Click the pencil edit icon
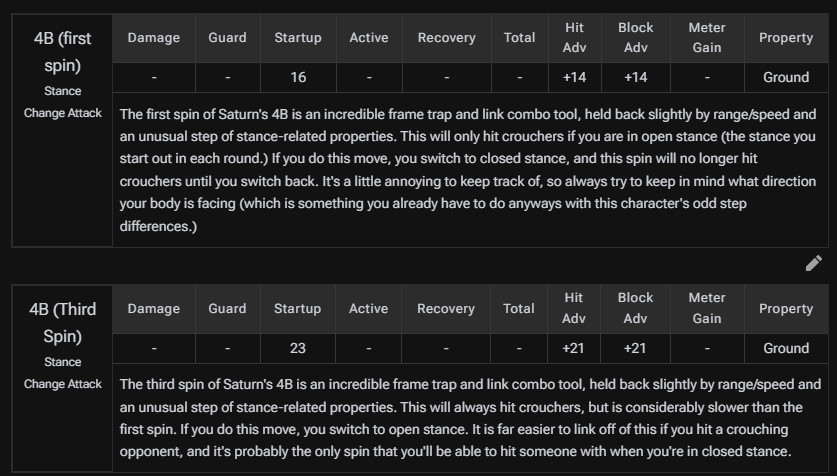The image size is (837, 476). 814,263
